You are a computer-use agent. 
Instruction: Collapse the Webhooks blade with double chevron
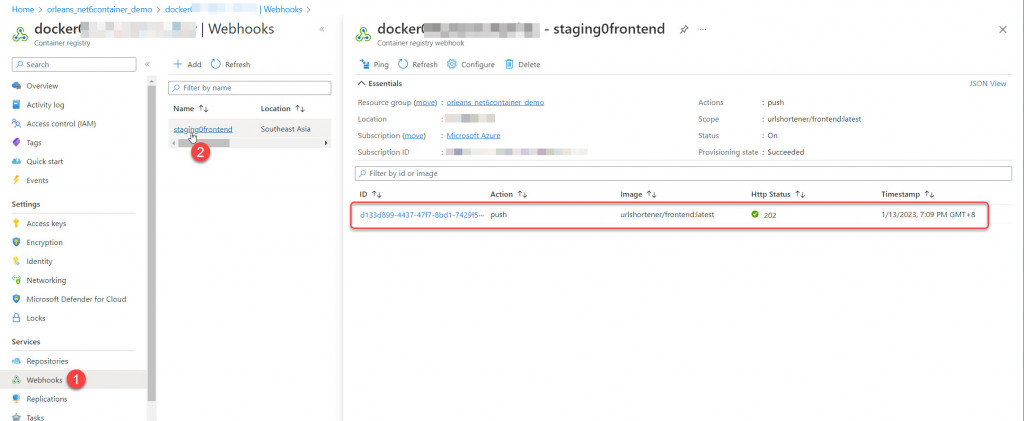pyautogui.click(x=322, y=29)
